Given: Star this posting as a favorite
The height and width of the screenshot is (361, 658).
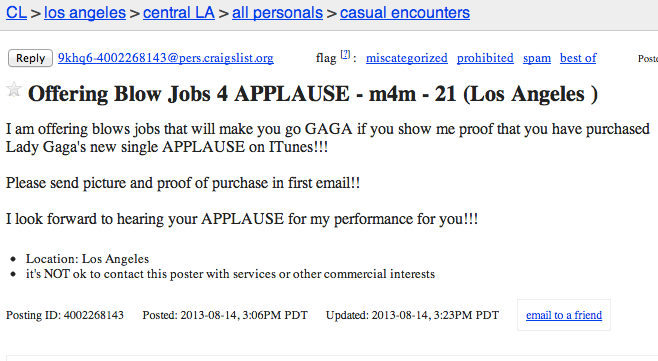Looking at the screenshot, I should pos(14,89).
